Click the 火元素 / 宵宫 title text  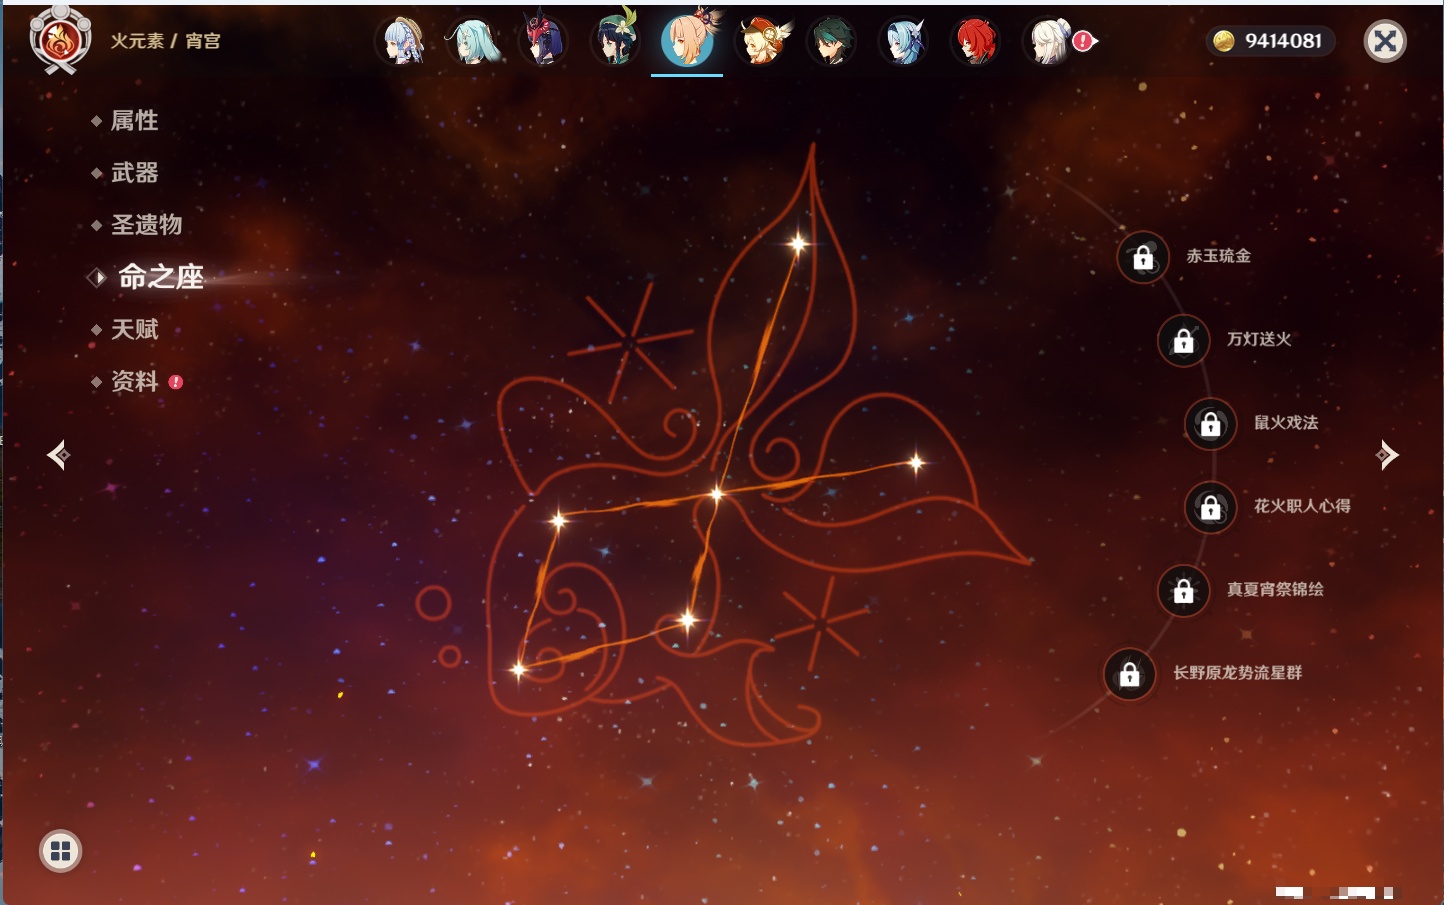(x=165, y=41)
